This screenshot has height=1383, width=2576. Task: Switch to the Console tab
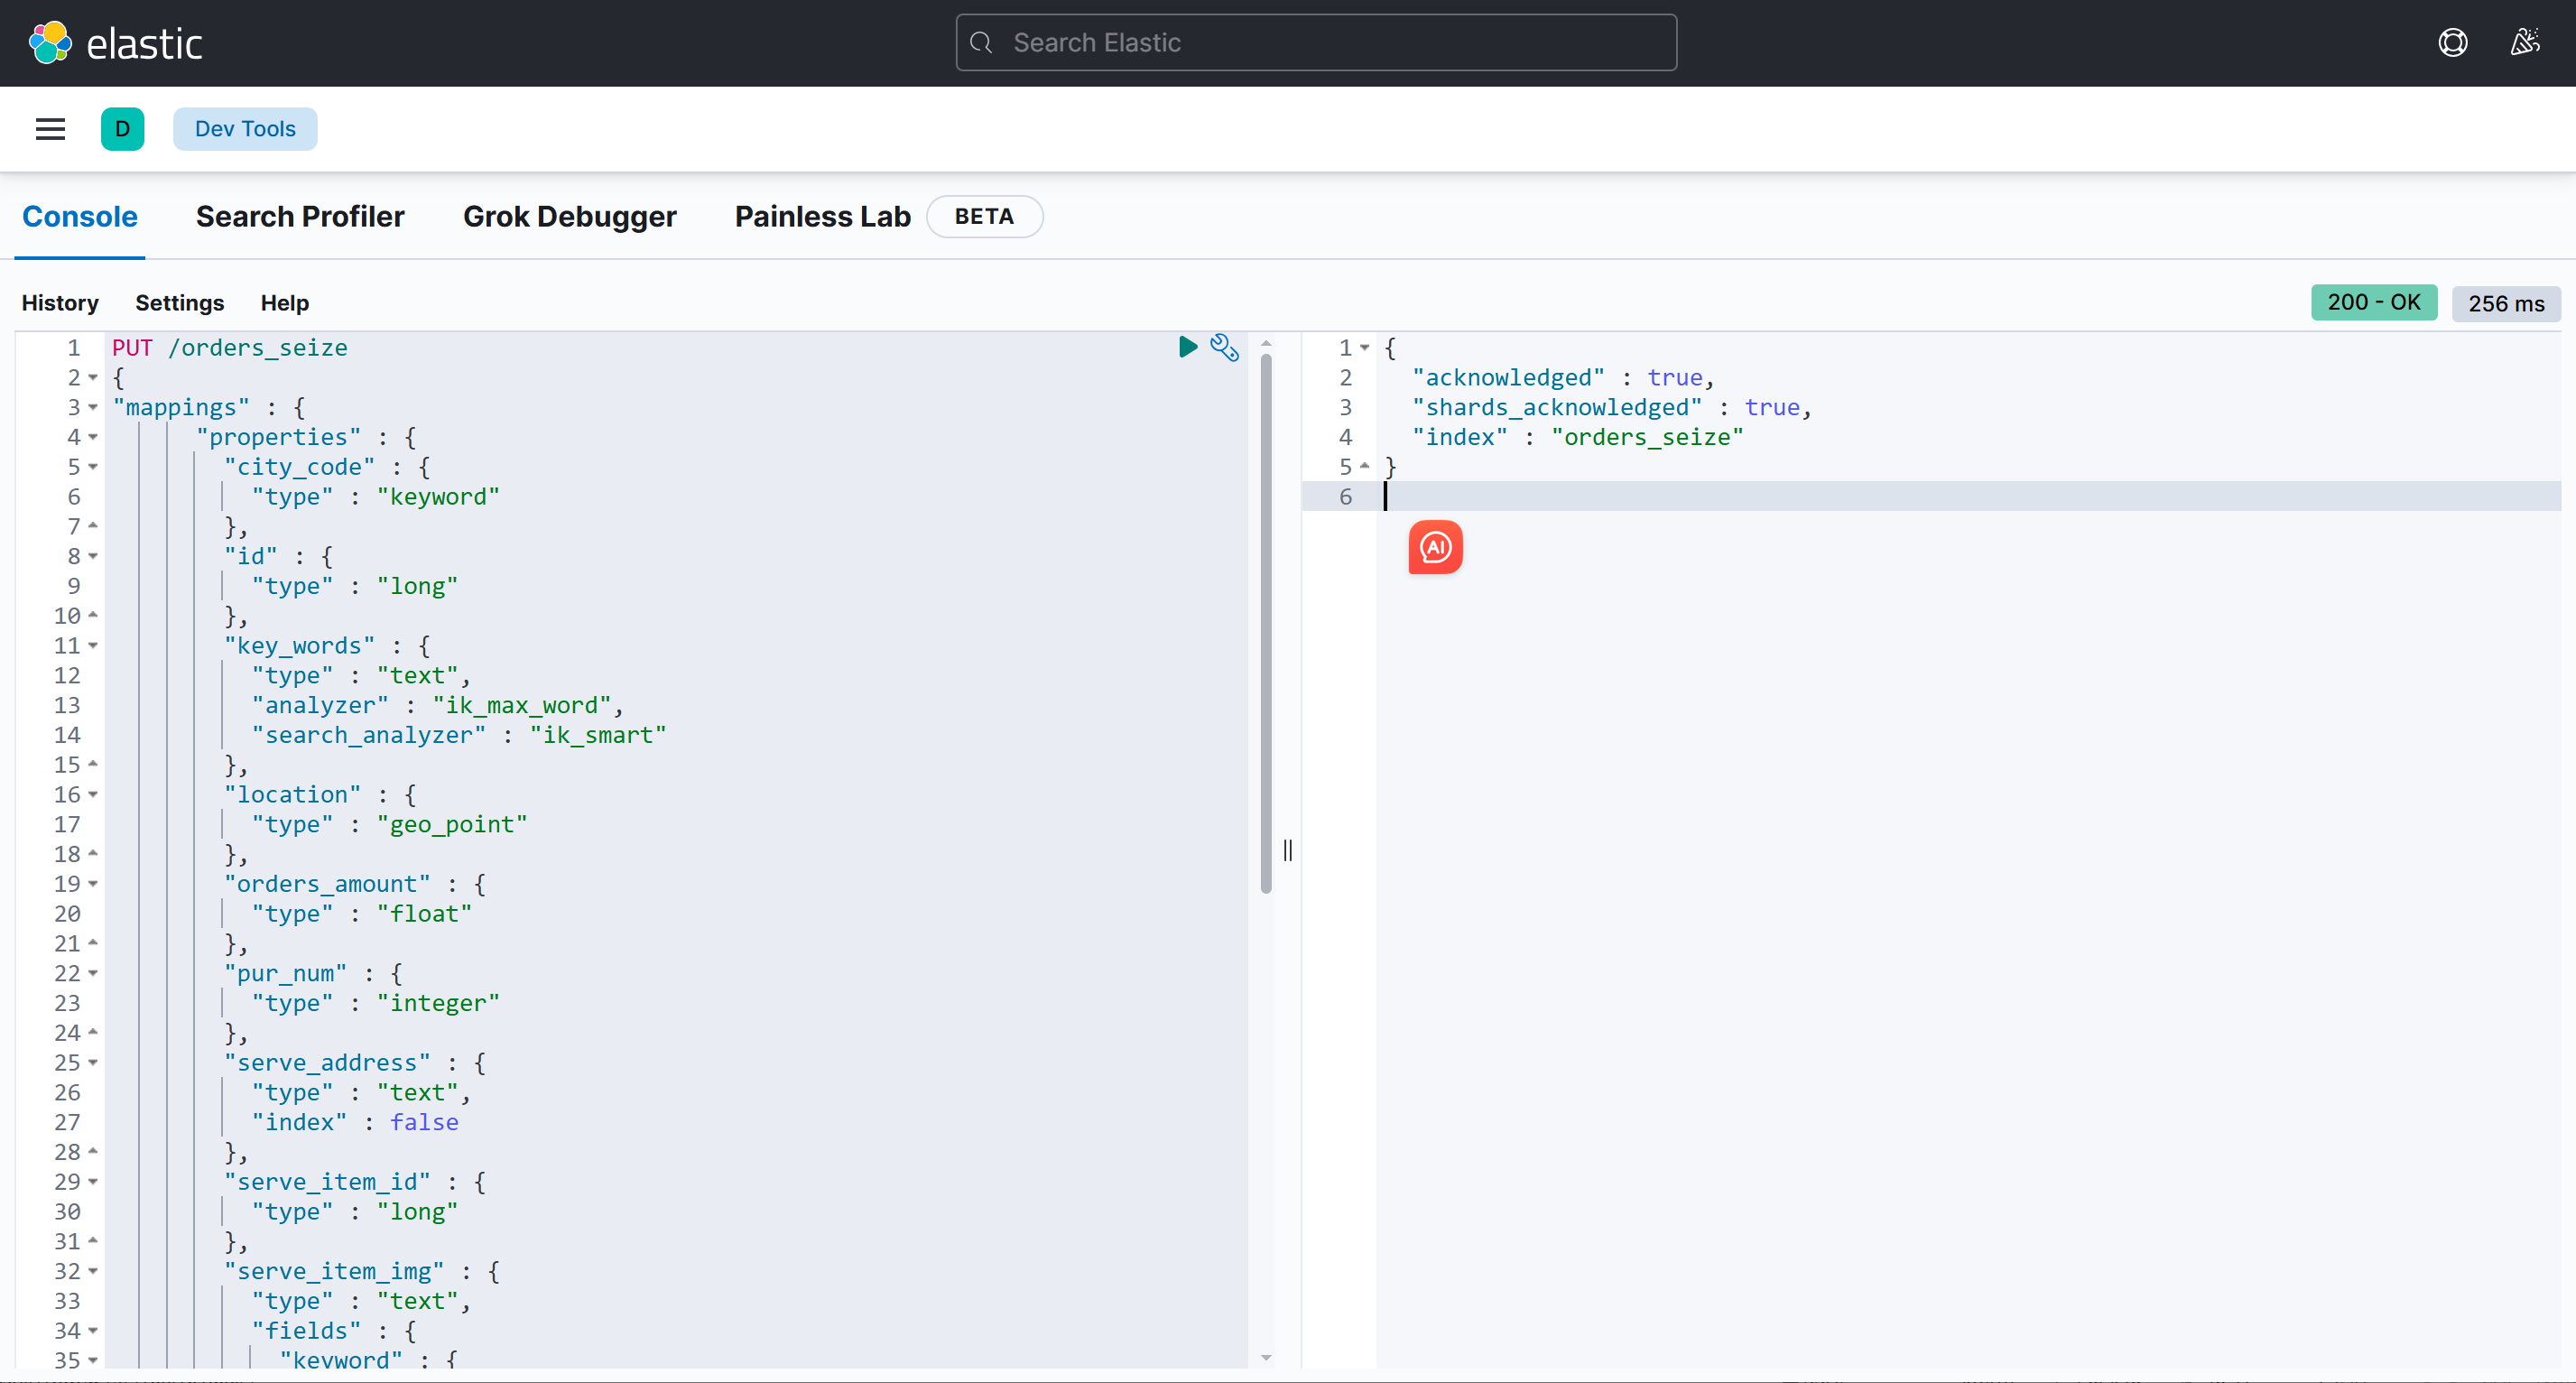coord(80,217)
